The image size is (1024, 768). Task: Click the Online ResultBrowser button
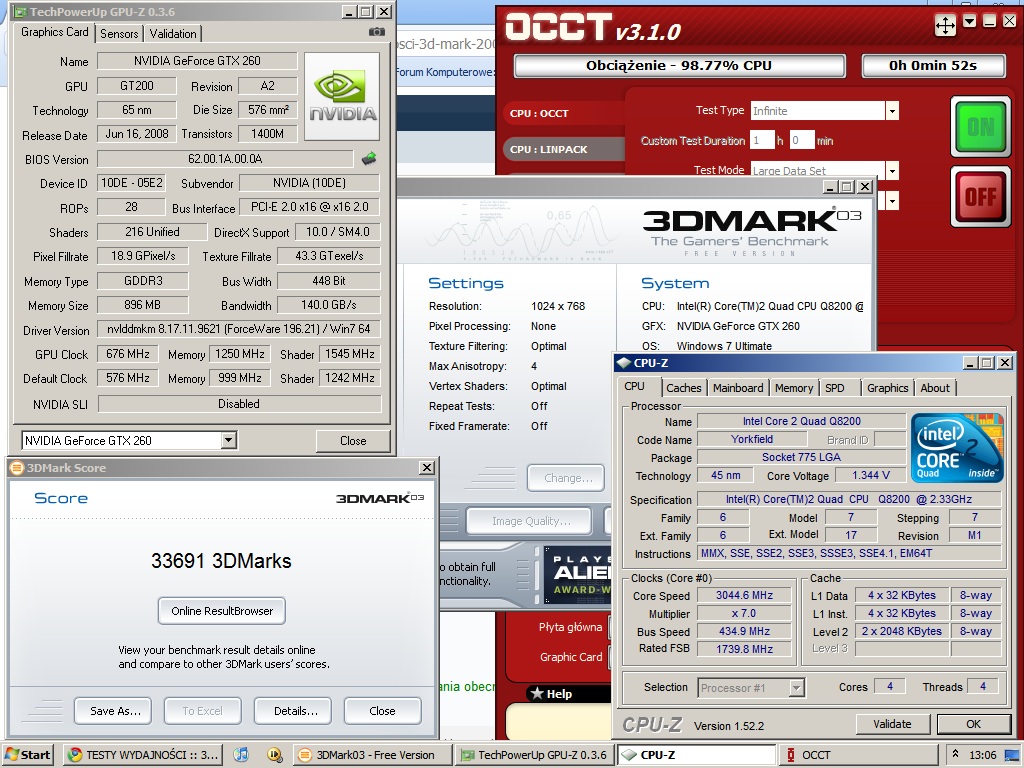coord(221,611)
